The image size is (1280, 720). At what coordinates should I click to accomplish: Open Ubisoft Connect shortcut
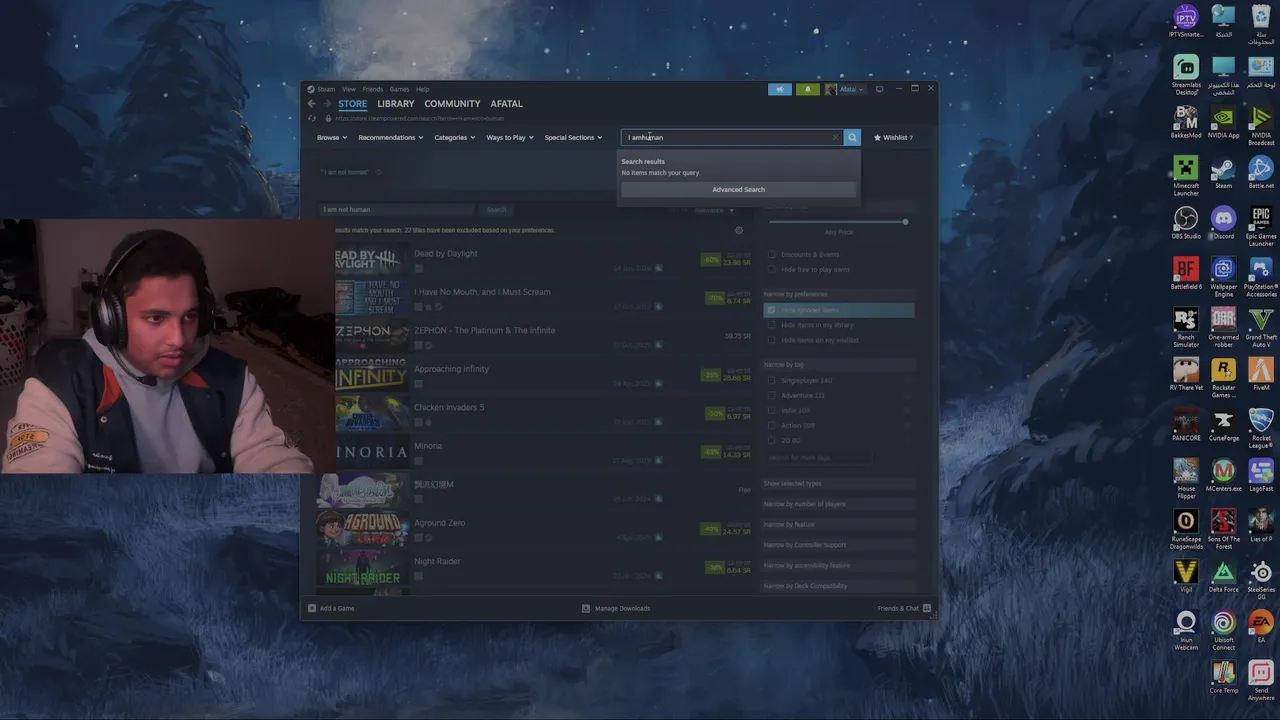(x=1224, y=630)
